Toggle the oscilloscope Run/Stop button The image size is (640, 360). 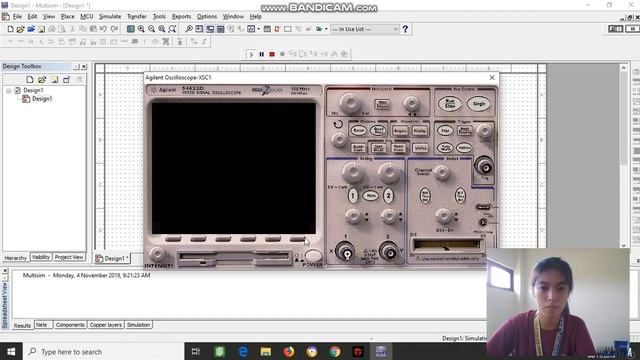click(450, 103)
